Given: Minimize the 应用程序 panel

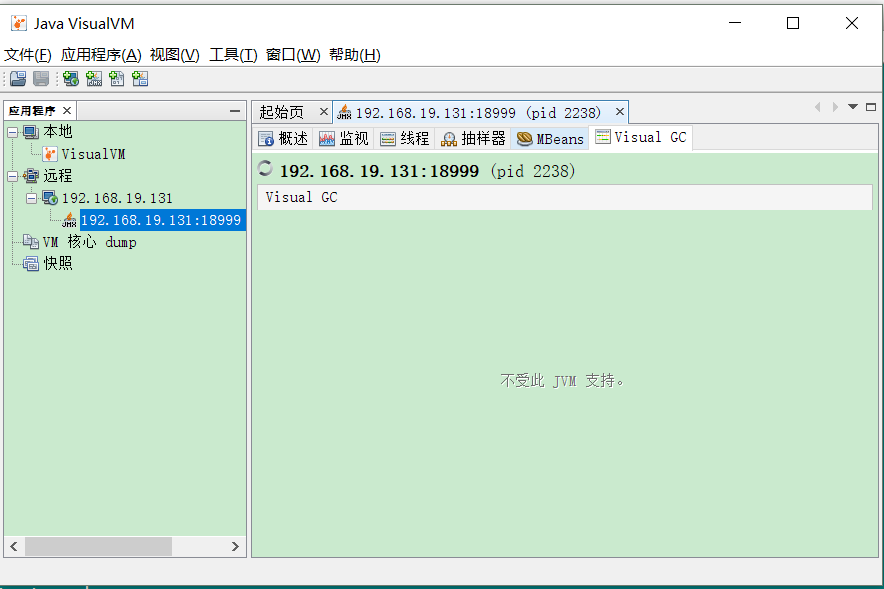Looking at the screenshot, I should tap(235, 111).
